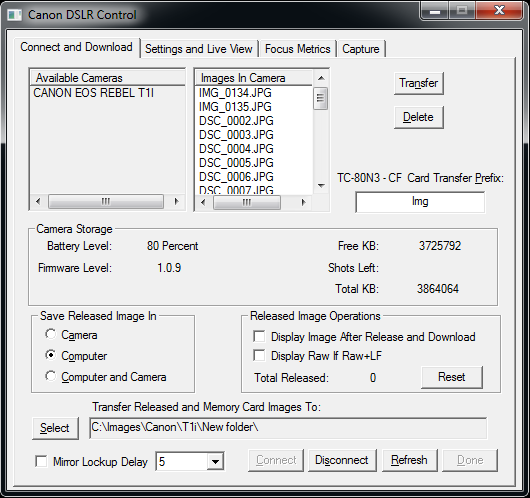Click DSC_0005.JPG in the list

236,163
